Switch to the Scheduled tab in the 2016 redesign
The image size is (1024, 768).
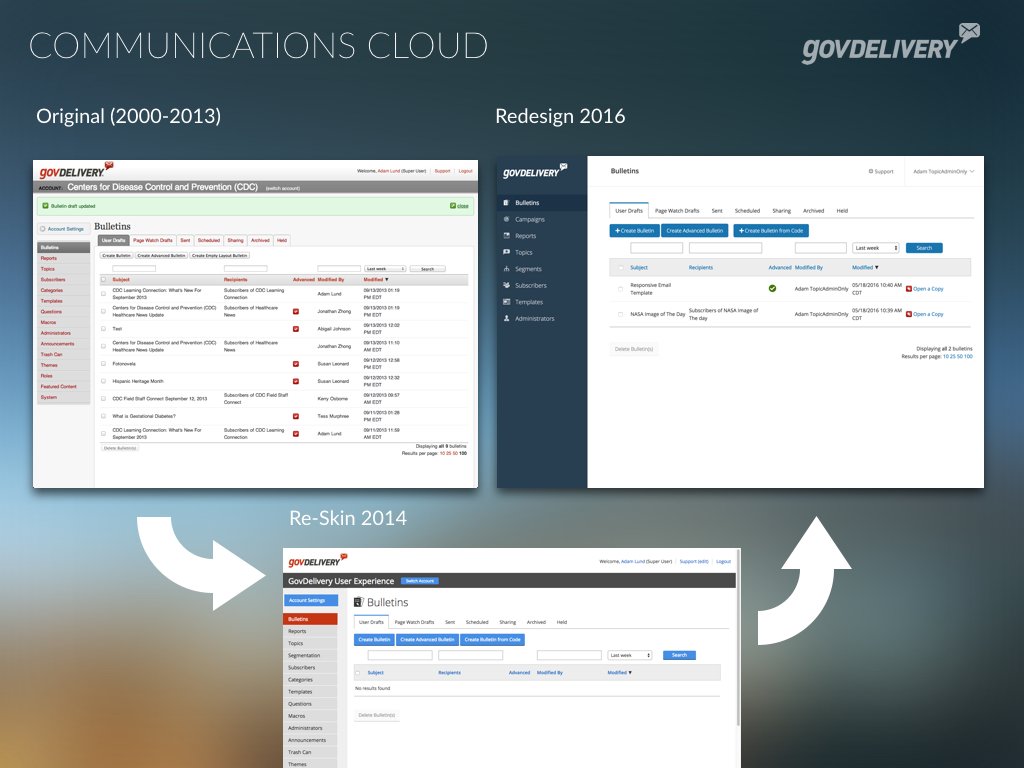coord(747,211)
